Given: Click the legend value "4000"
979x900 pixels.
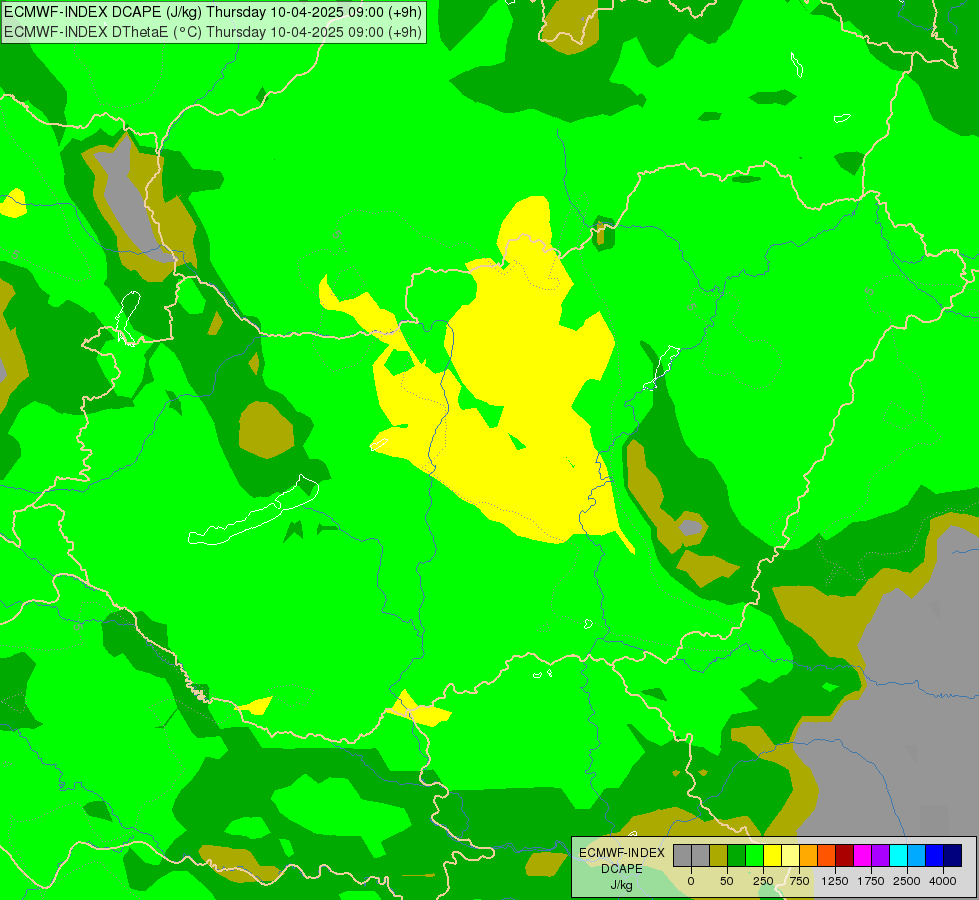Looking at the screenshot, I should pyautogui.click(x=943, y=881).
